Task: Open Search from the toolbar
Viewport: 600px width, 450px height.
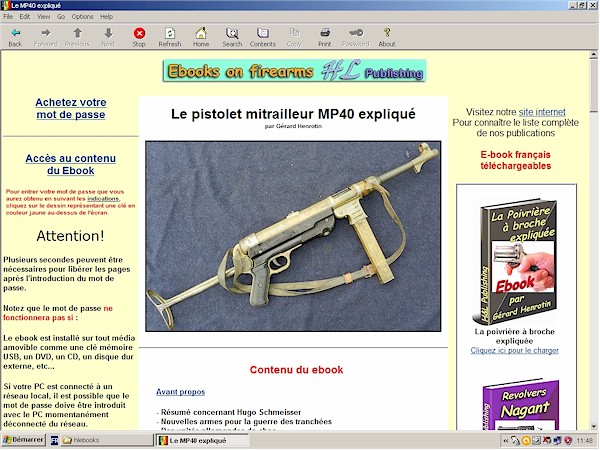Action: pos(232,37)
